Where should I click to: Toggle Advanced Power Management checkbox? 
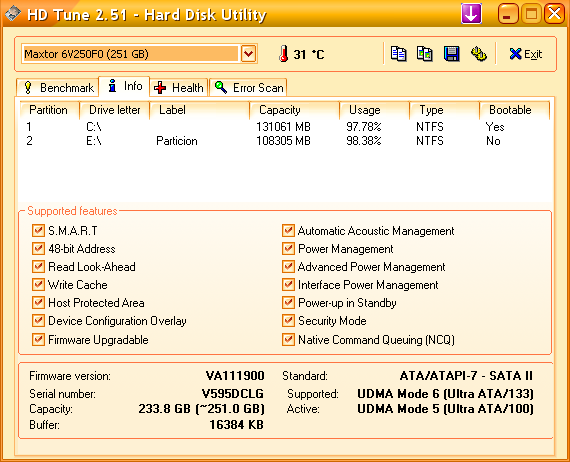[288, 267]
